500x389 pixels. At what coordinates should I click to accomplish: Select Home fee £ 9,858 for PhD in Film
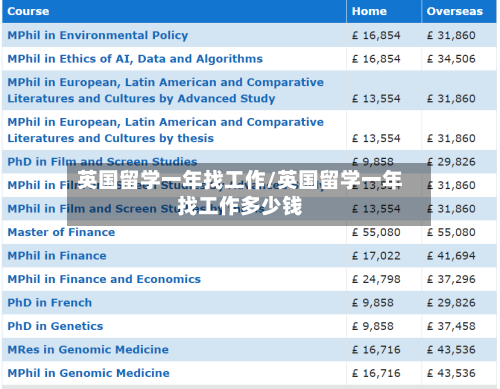click(x=373, y=162)
